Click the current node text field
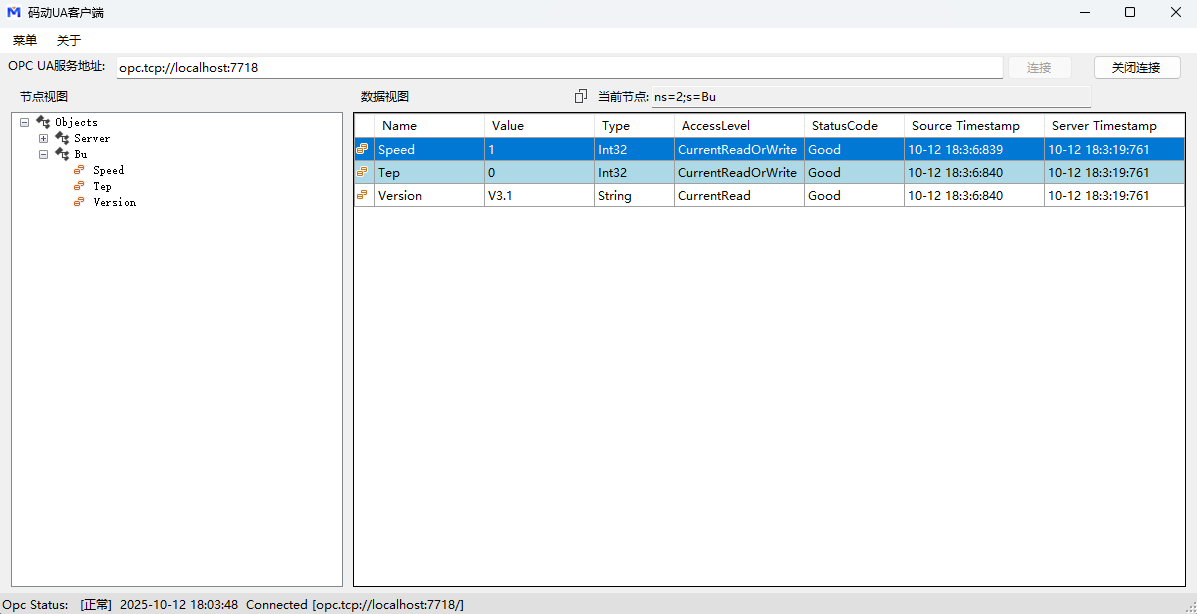Viewport: 1197px width, 614px height. [x=870, y=97]
